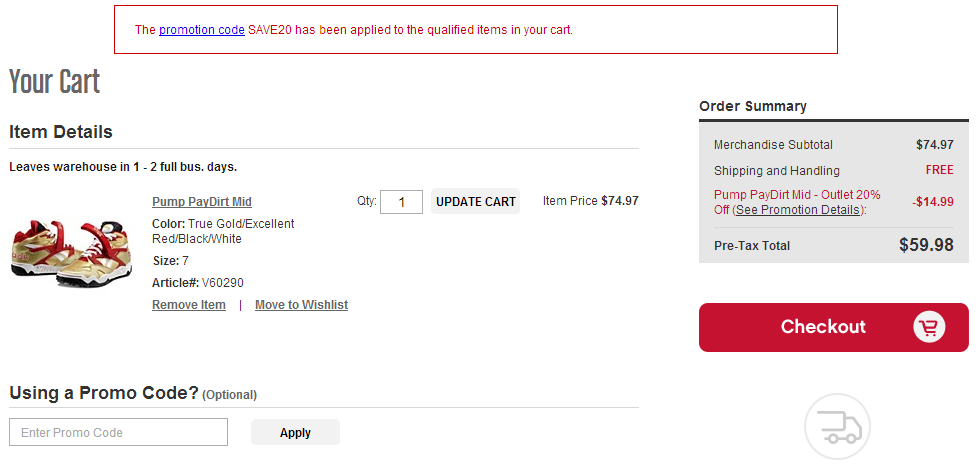Click the UPDATE CART button
Screen dimensions: 978x466
pyautogui.click(x=475, y=201)
